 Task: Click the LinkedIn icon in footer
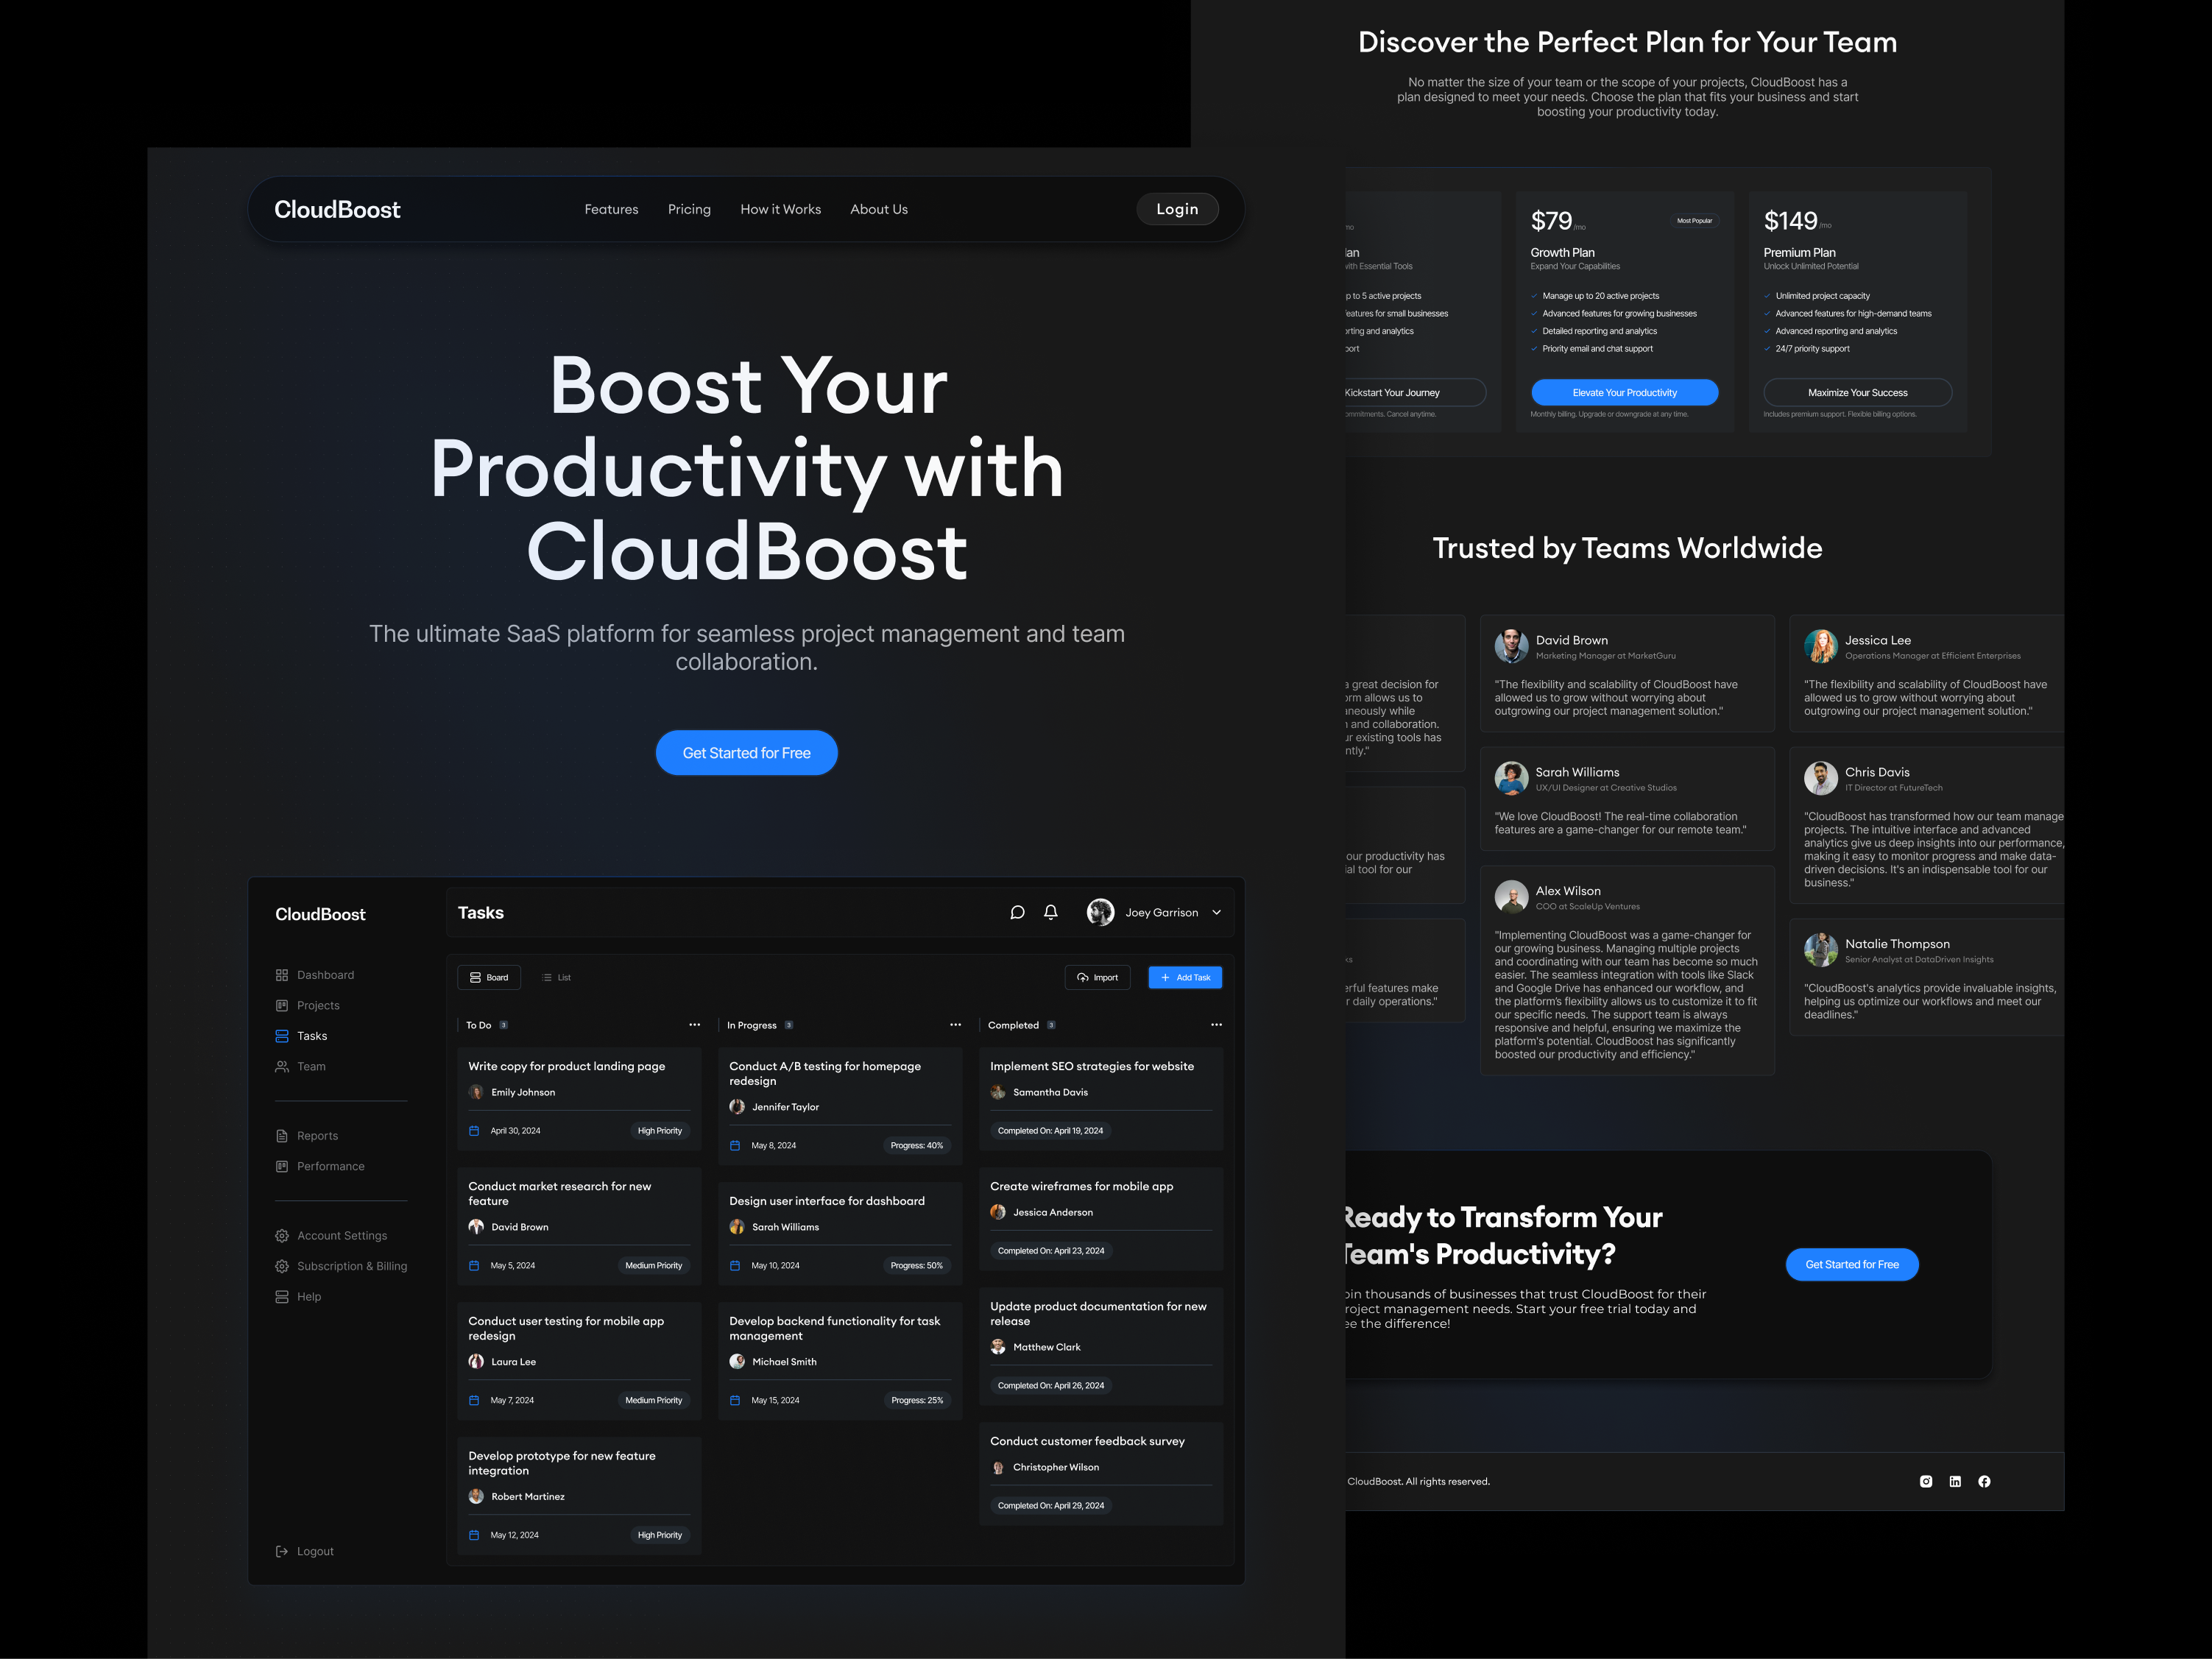(x=1955, y=1481)
